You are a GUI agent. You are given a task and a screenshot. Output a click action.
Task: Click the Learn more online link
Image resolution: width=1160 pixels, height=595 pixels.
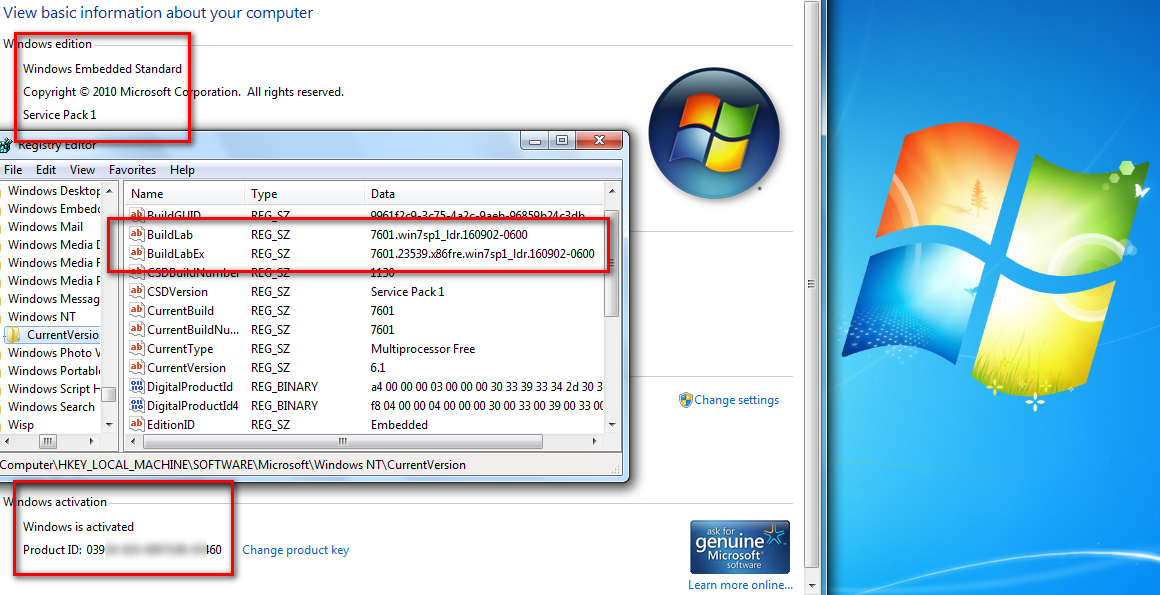click(x=740, y=585)
